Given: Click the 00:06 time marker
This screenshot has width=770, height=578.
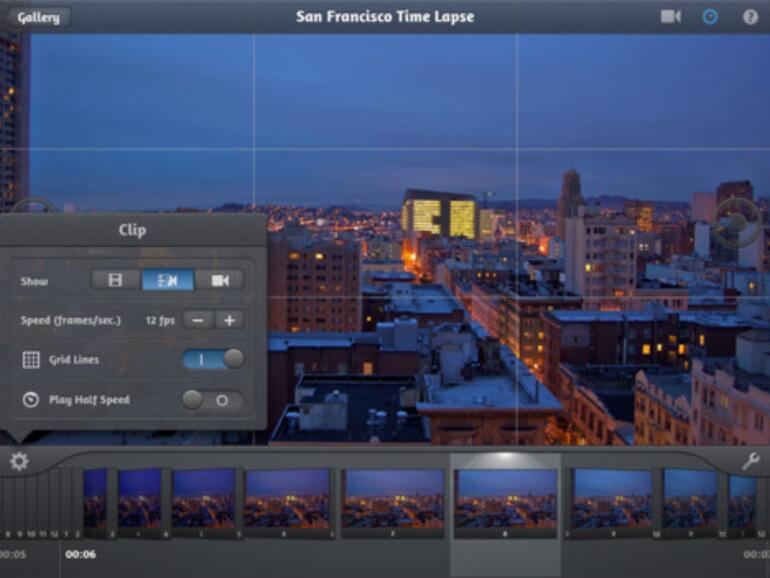Looking at the screenshot, I should (80, 554).
